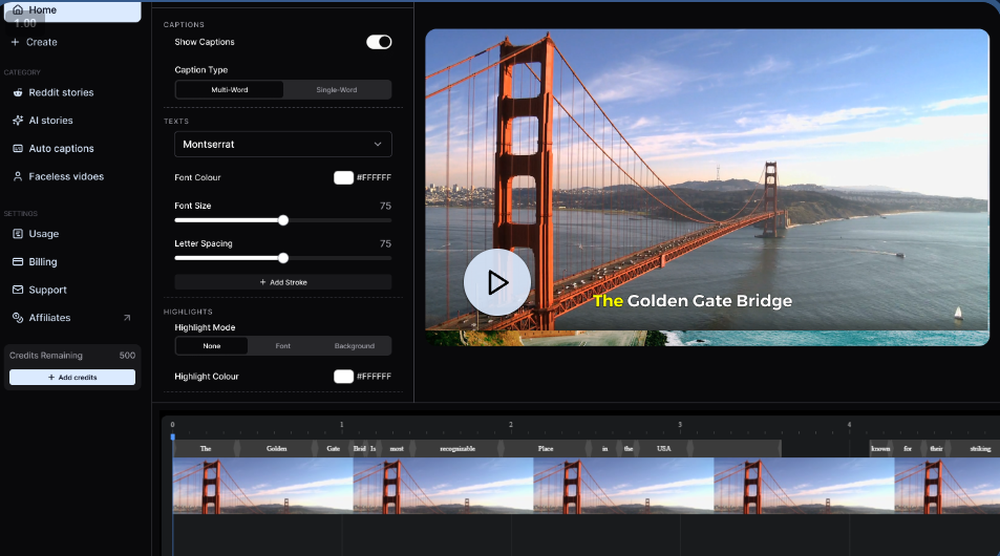Click the Reddit stories icon
Viewport: 1000px width, 556px height.
click(x=18, y=93)
